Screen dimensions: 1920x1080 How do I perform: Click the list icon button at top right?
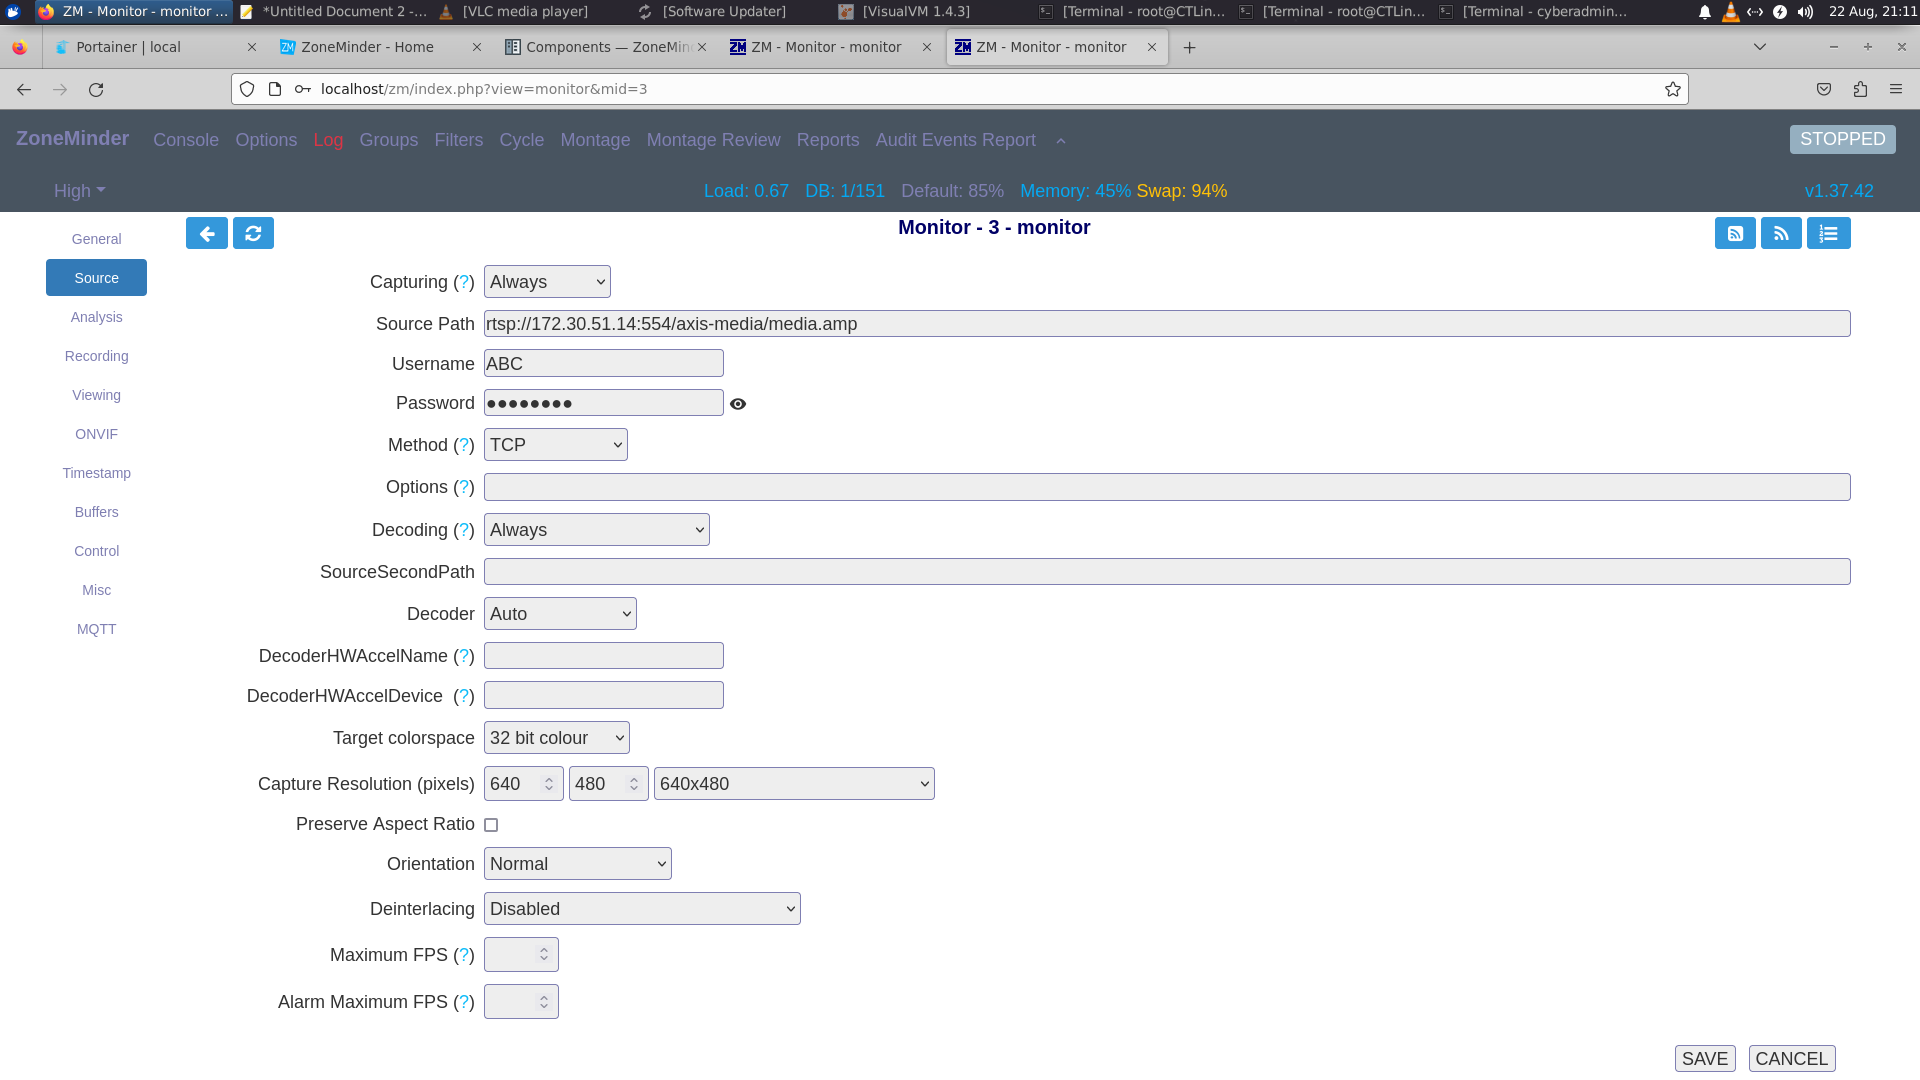tap(1828, 233)
